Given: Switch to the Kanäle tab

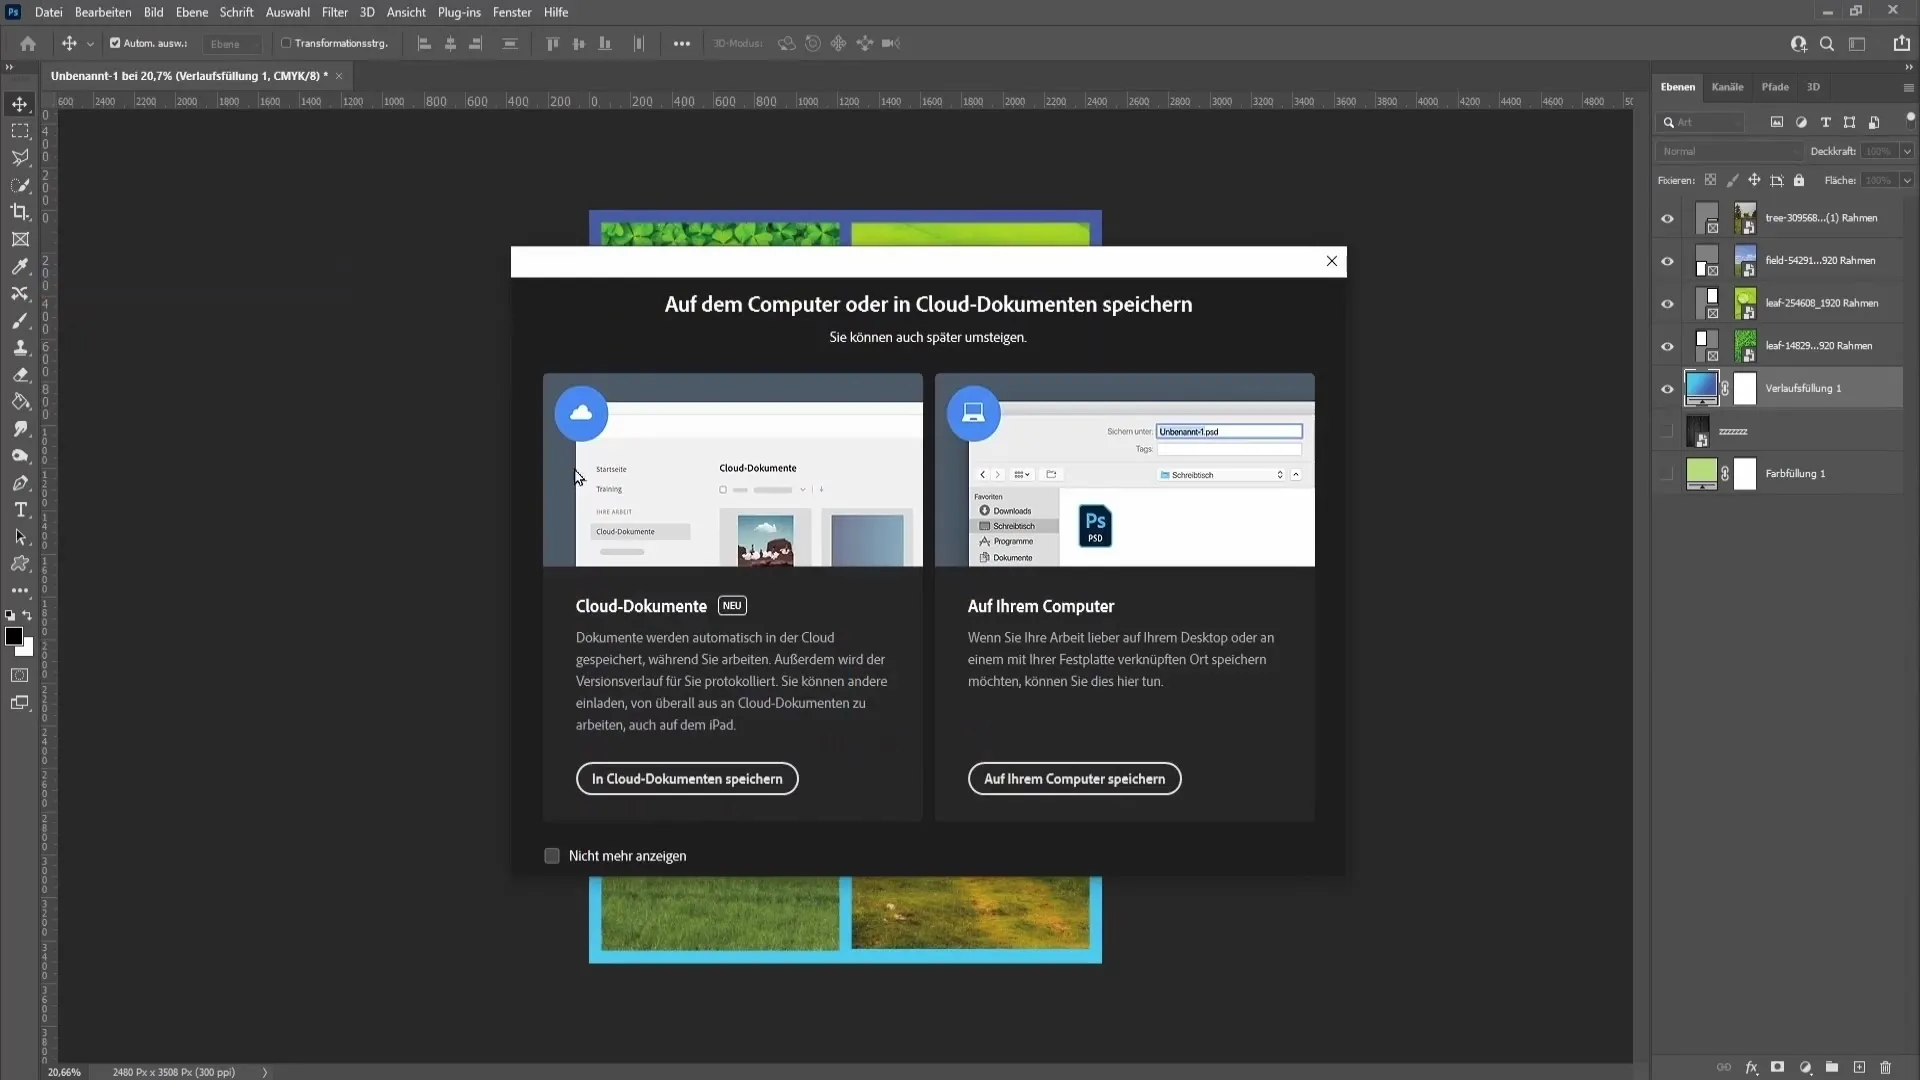Looking at the screenshot, I should tap(1727, 87).
